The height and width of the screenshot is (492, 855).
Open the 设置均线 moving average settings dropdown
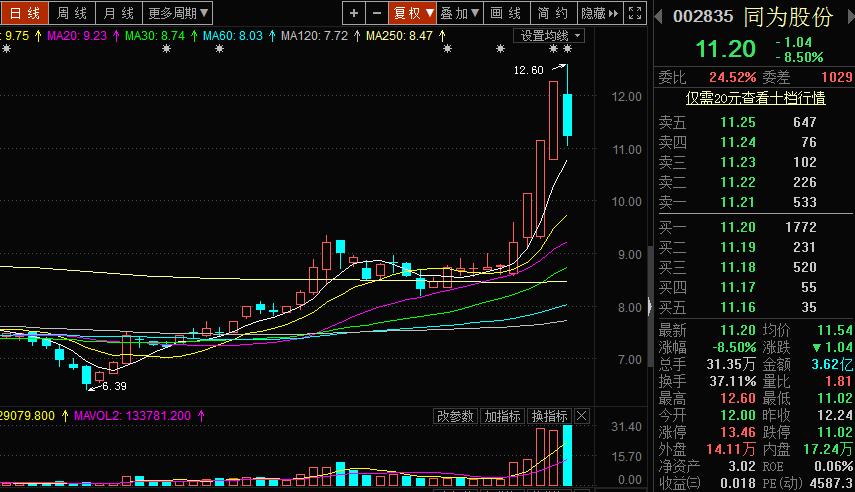coord(549,35)
